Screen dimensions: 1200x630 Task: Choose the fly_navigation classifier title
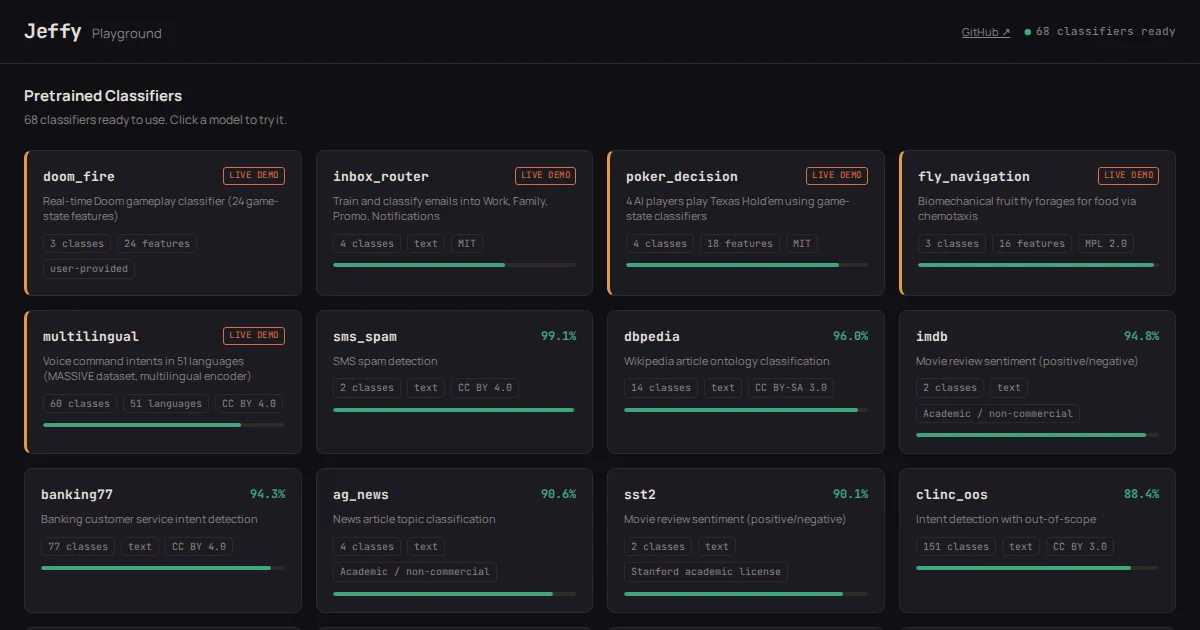coord(974,177)
